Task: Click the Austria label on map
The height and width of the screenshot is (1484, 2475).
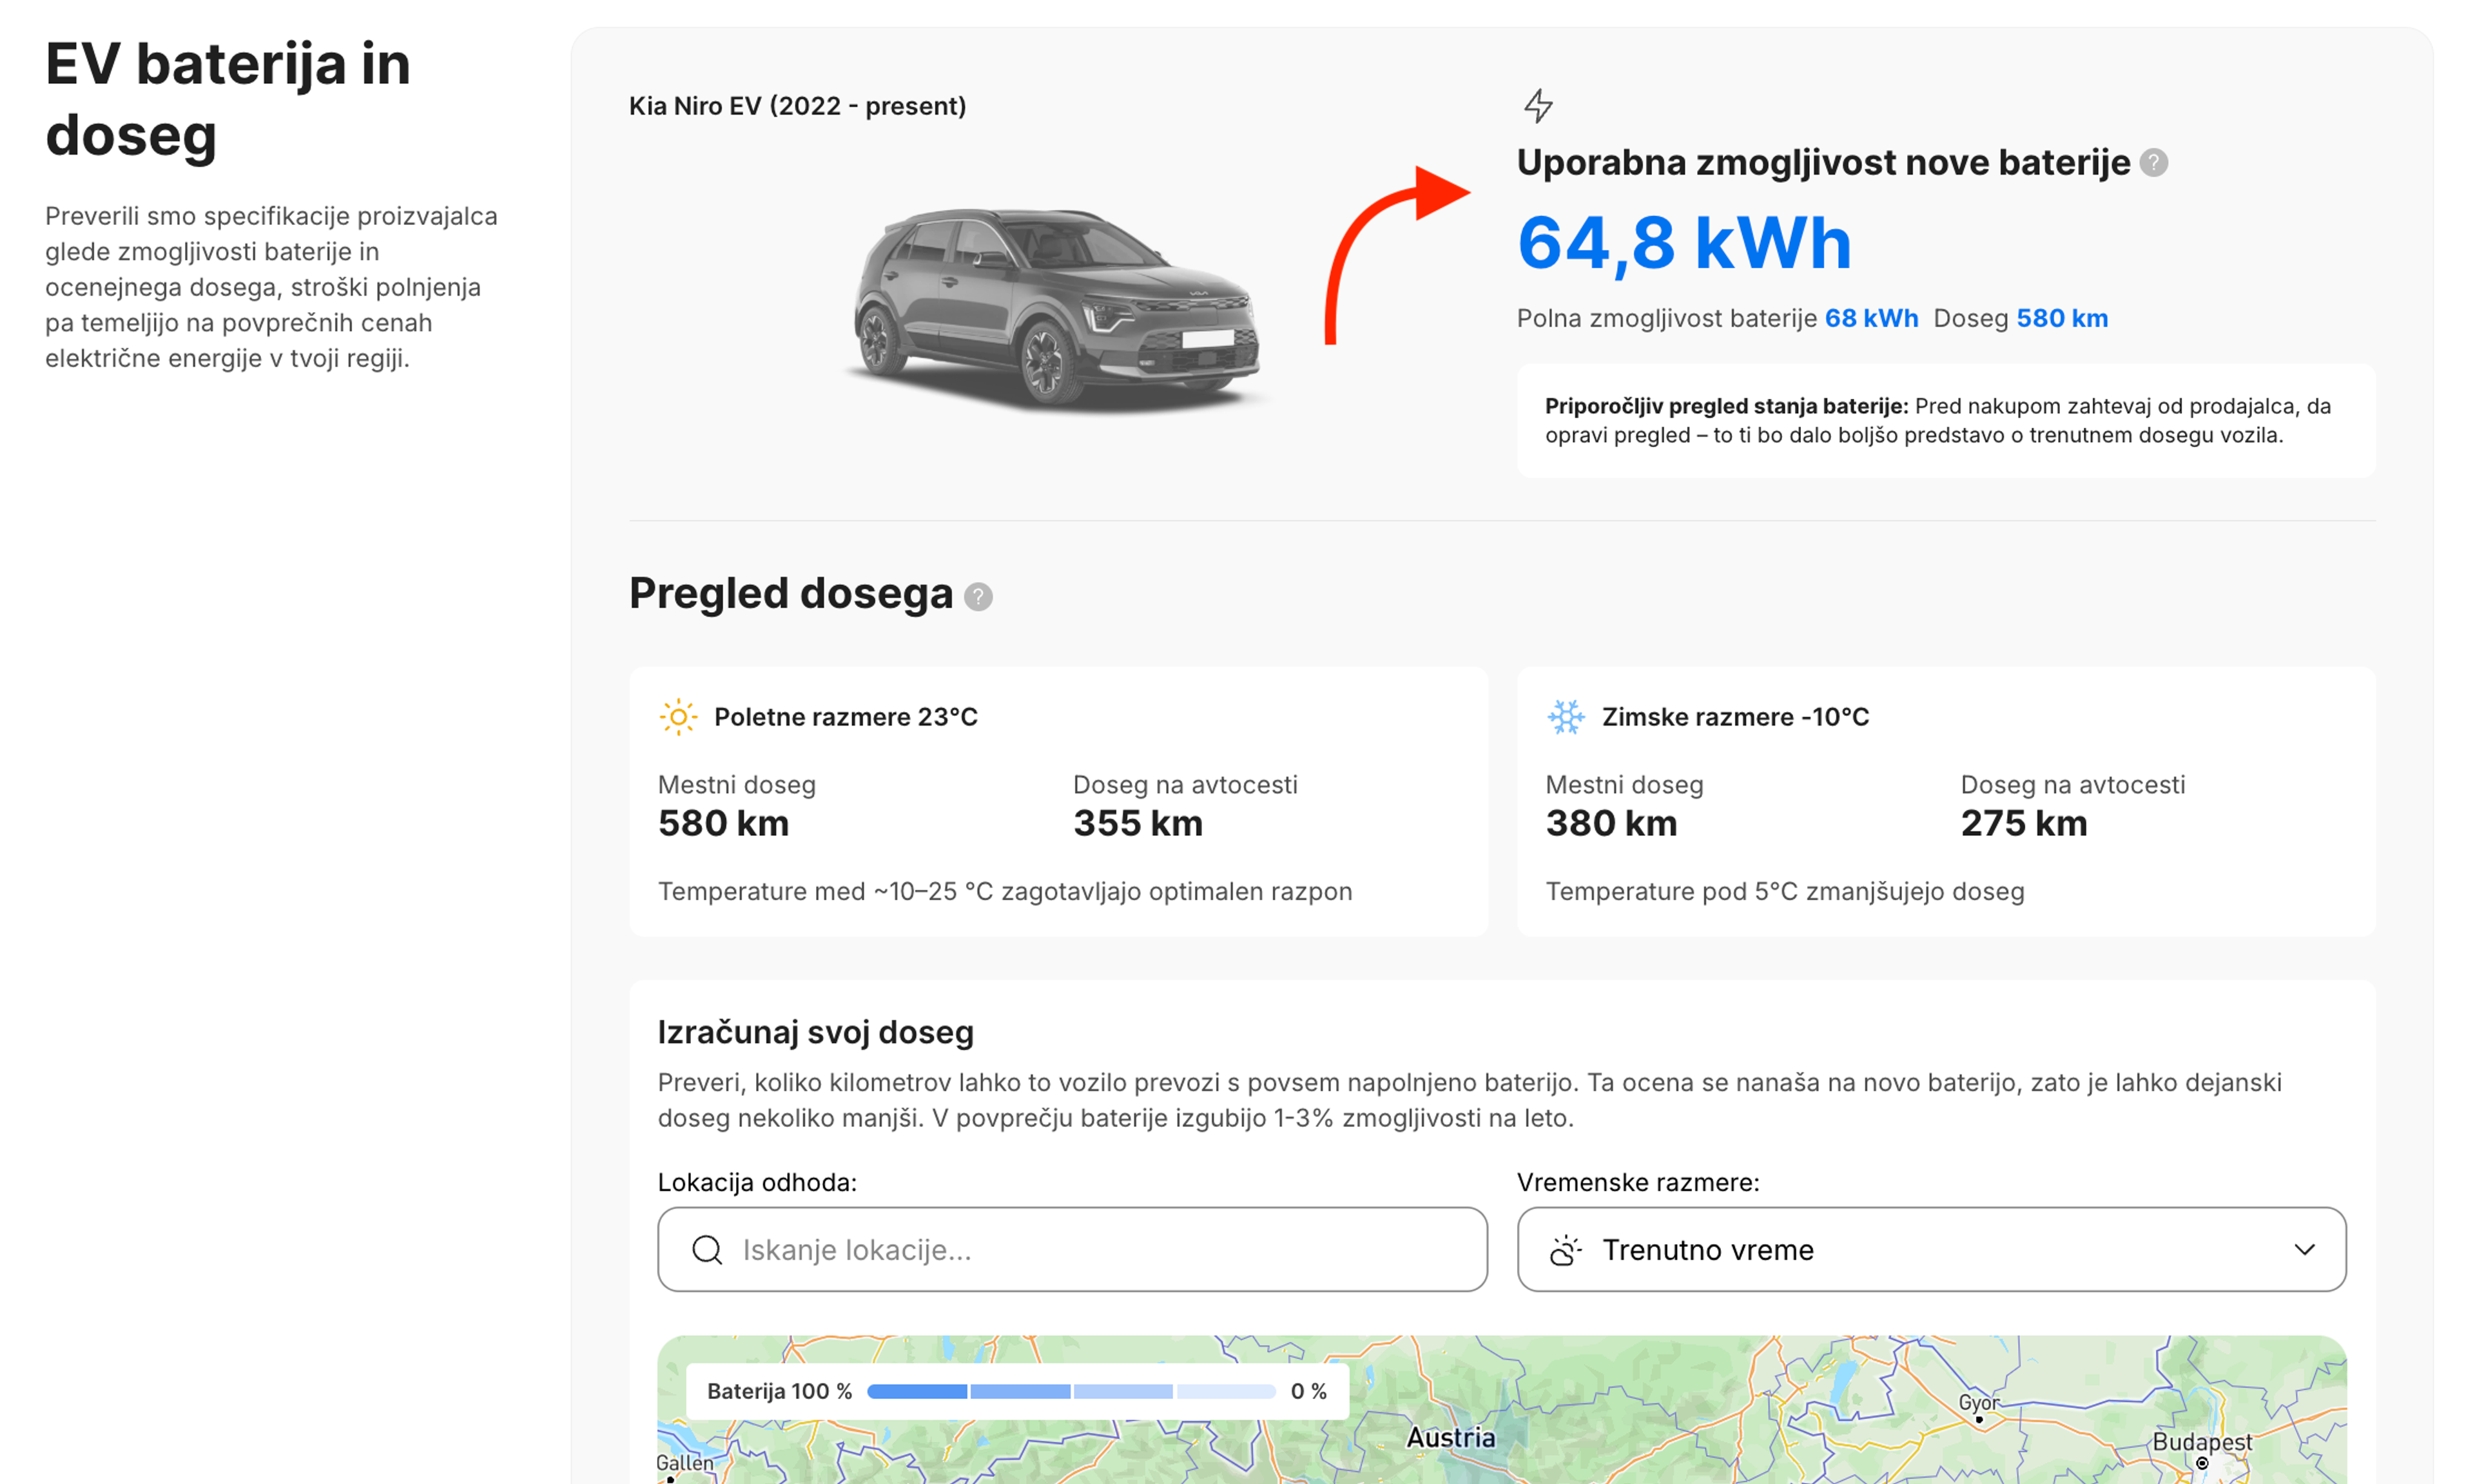Action: (x=1451, y=1438)
